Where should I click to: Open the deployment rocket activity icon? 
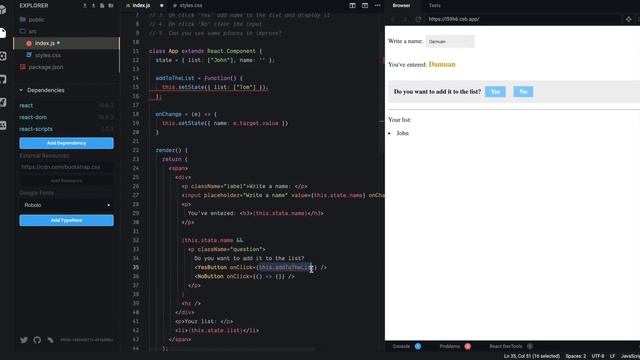point(3,102)
